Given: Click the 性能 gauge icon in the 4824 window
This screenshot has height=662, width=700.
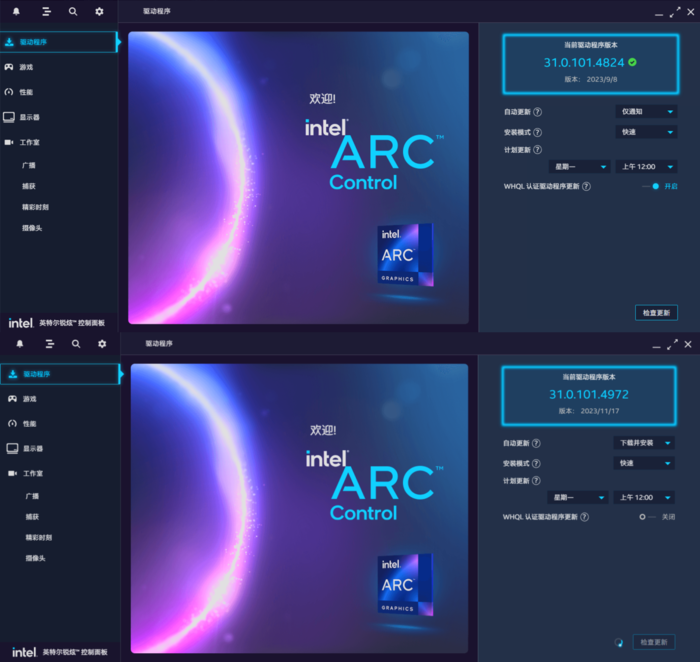Looking at the screenshot, I should pos(8,92).
